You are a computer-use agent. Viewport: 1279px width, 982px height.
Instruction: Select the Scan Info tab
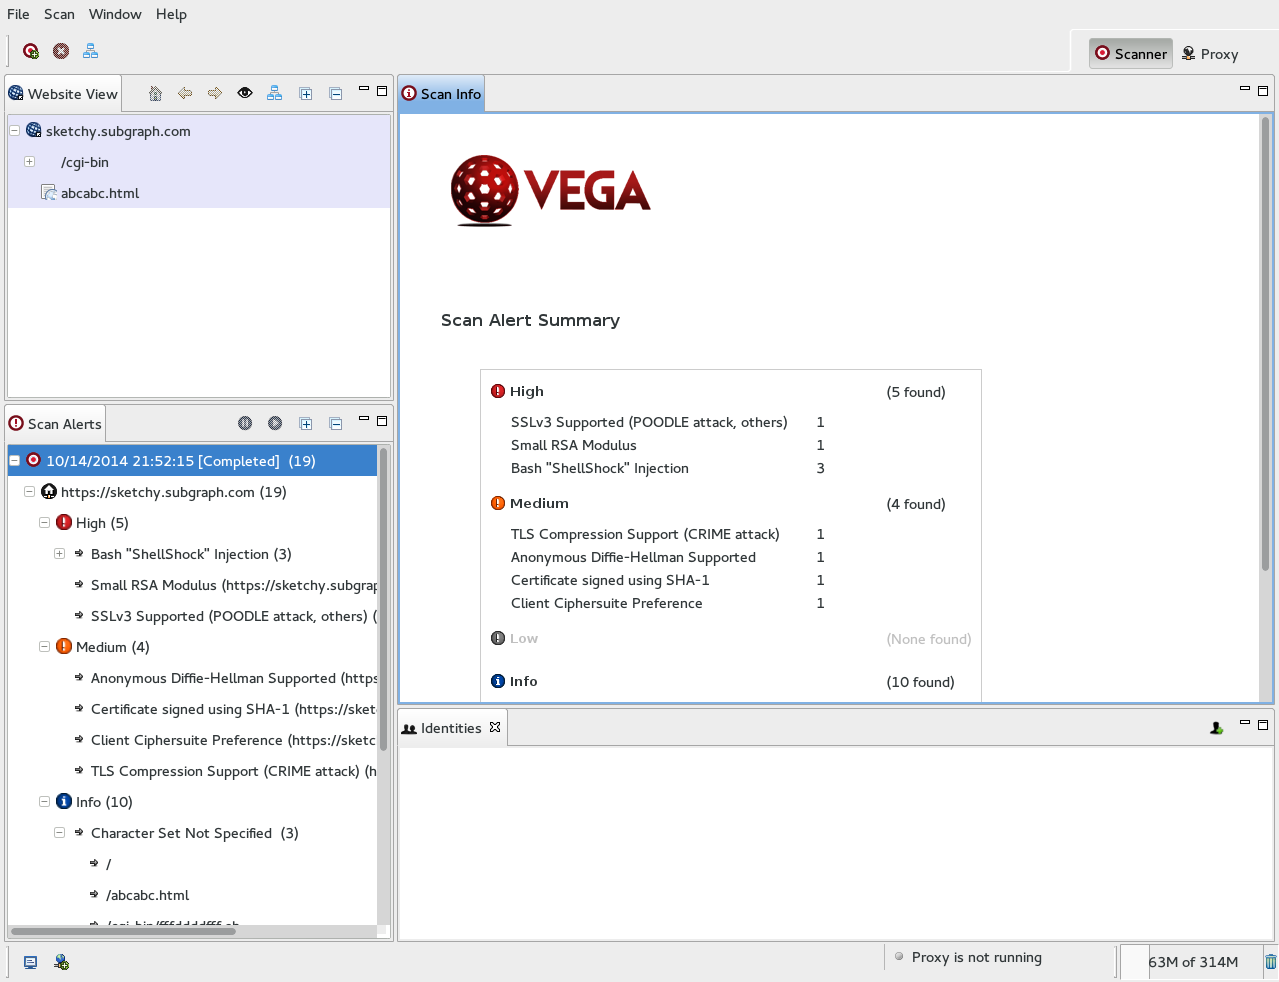point(441,94)
